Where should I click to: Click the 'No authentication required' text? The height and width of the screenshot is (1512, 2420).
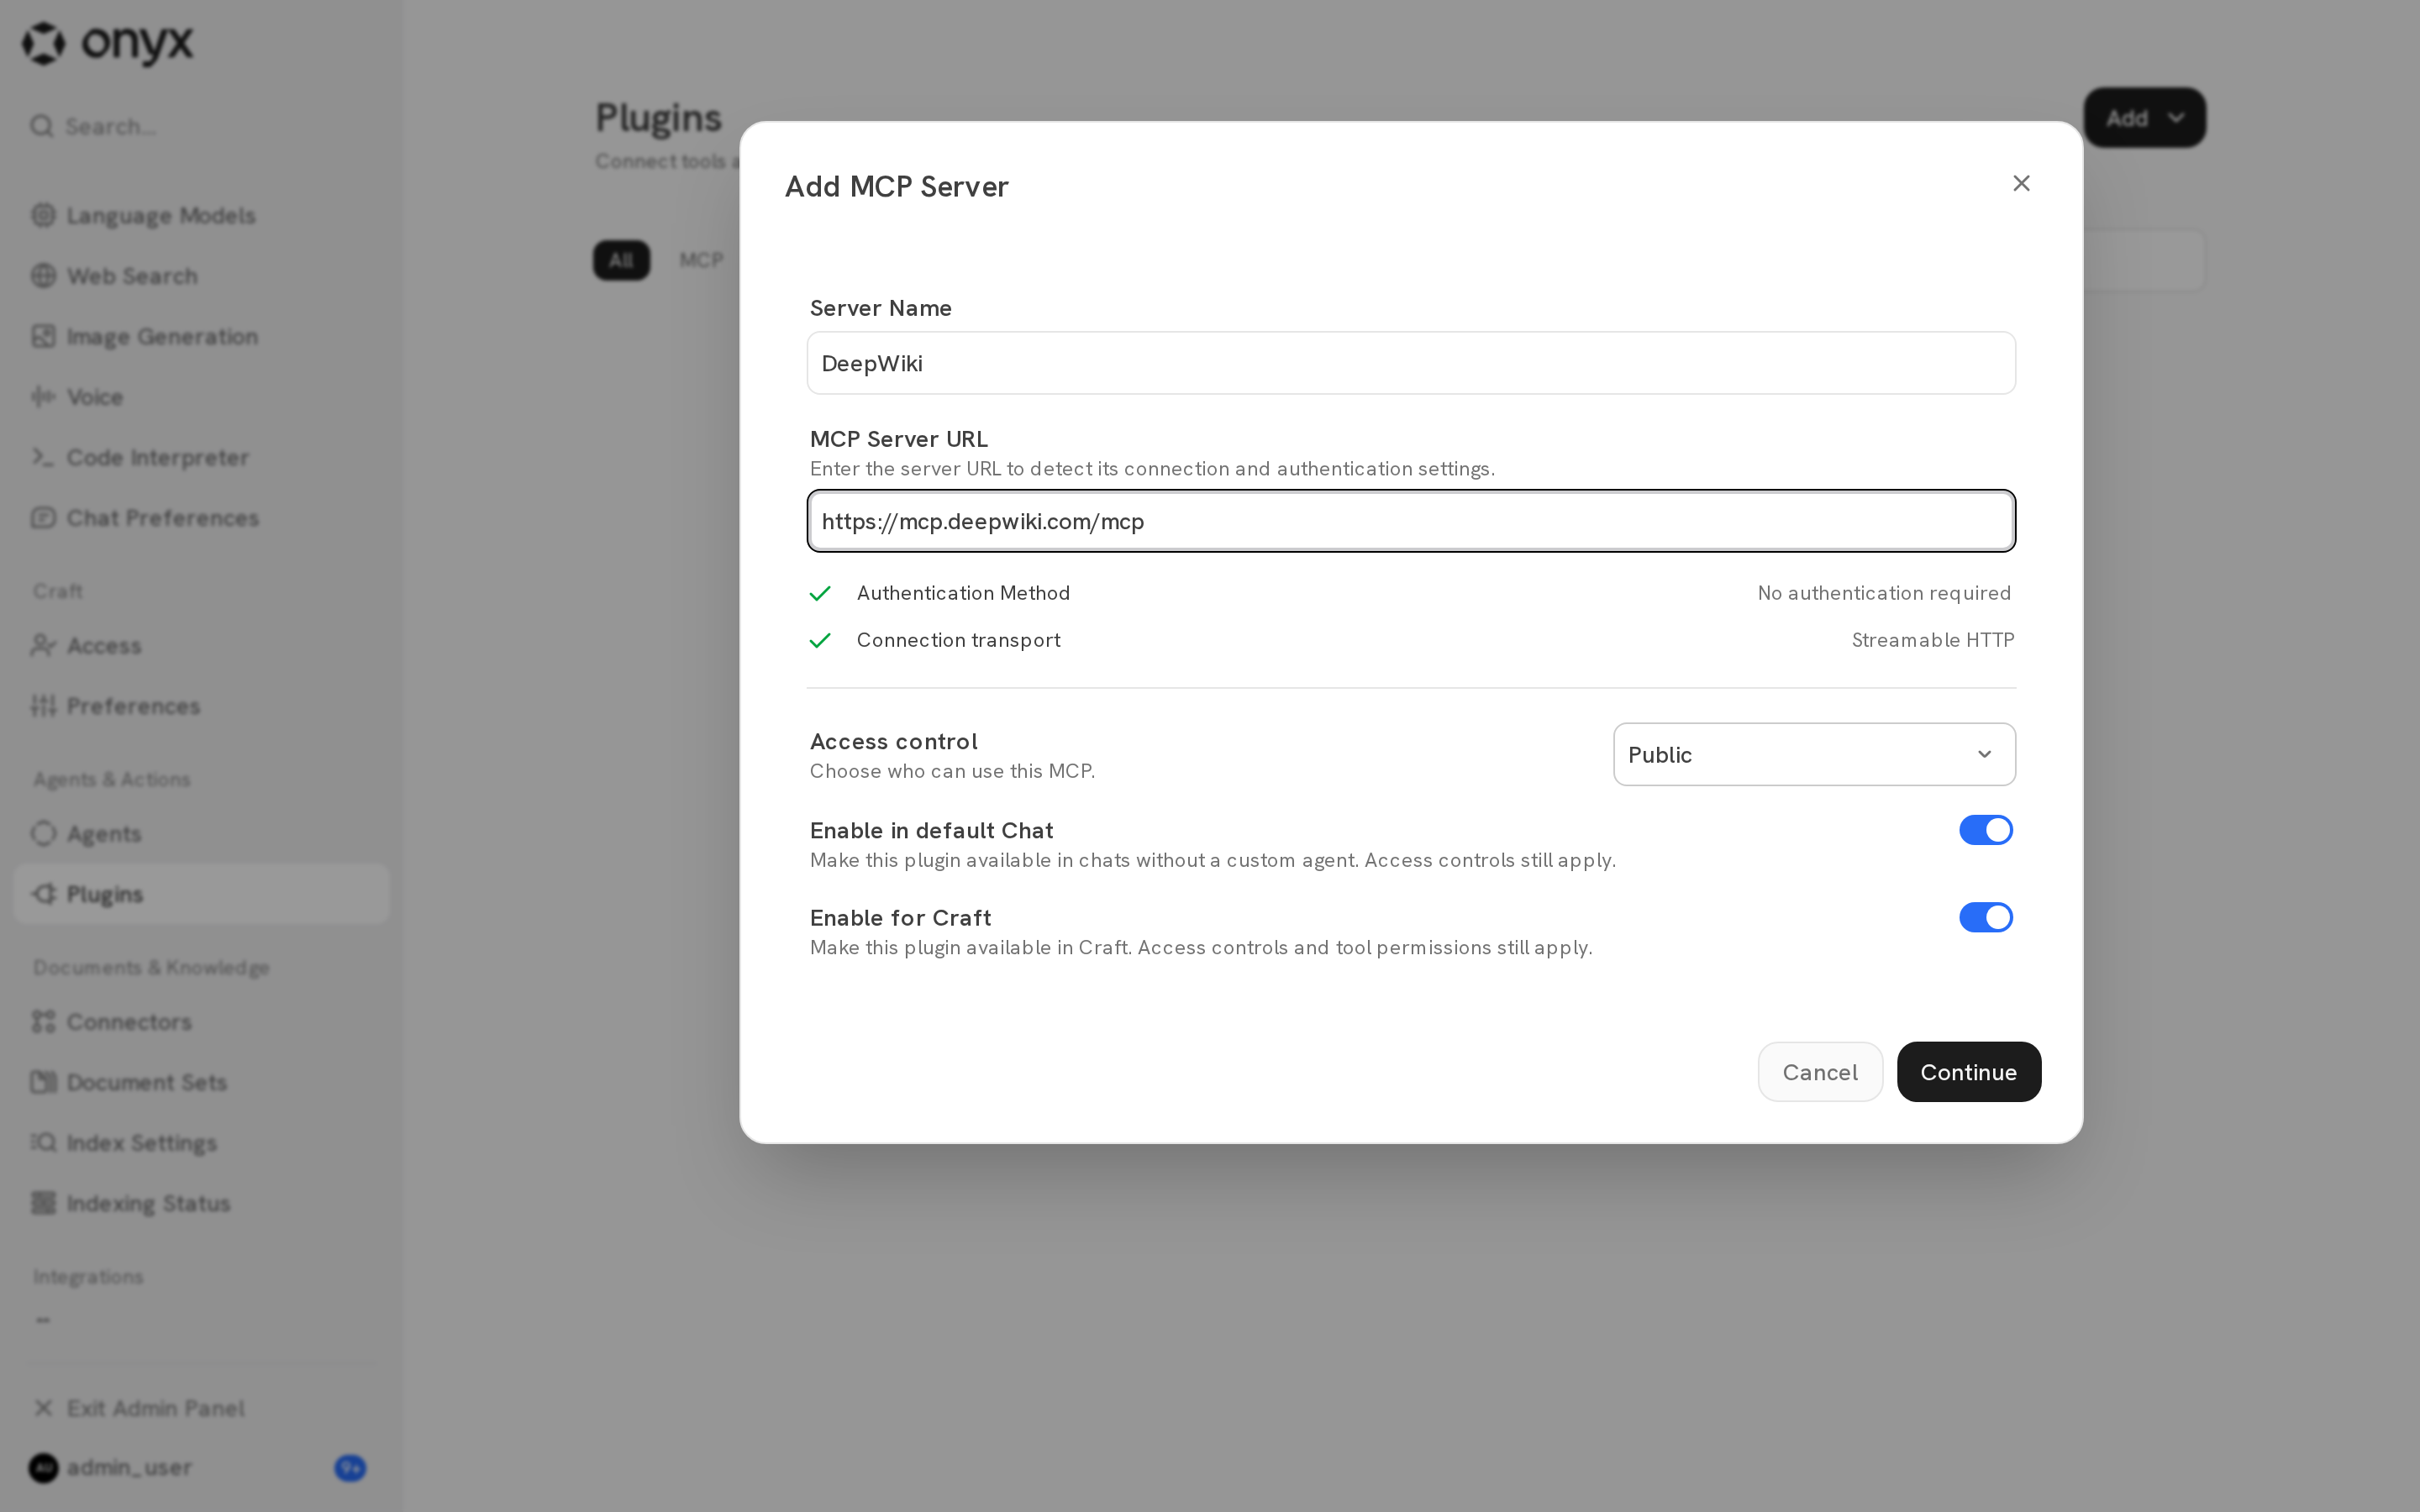(1884, 593)
